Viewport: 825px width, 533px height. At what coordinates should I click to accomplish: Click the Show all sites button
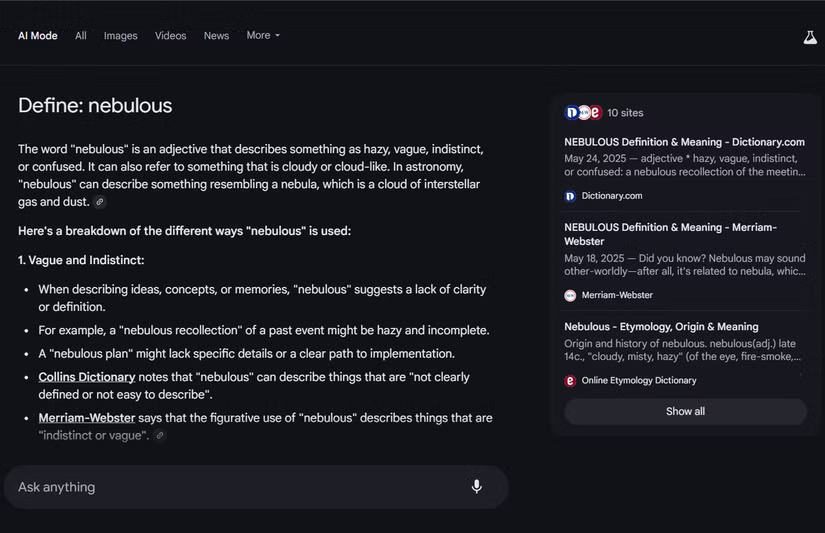pyautogui.click(x=685, y=411)
